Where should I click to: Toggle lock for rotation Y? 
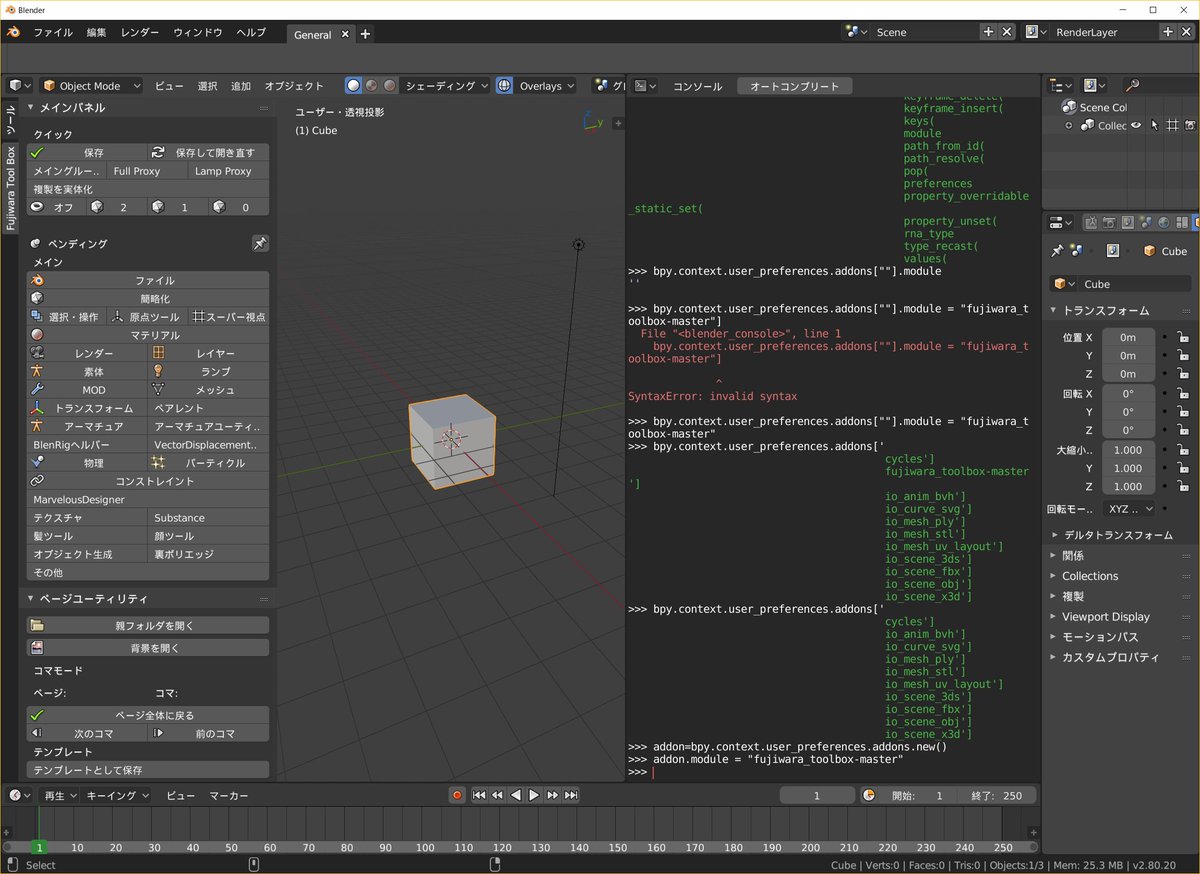pos(1182,412)
